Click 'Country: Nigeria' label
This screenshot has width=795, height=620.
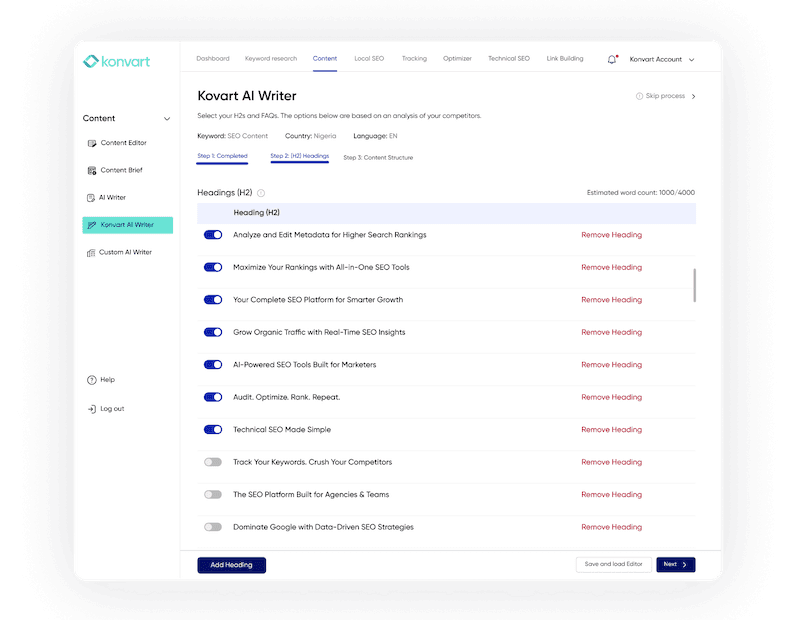pyautogui.click(x=310, y=136)
